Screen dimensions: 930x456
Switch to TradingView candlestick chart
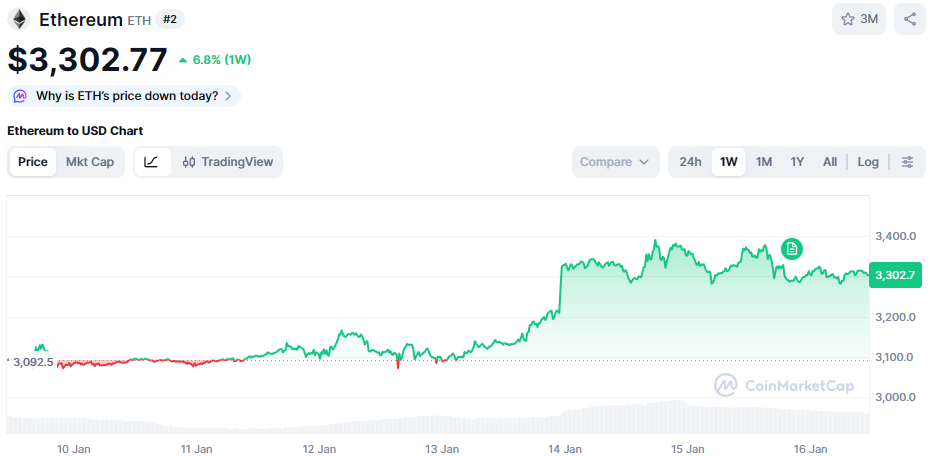click(228, 162)
